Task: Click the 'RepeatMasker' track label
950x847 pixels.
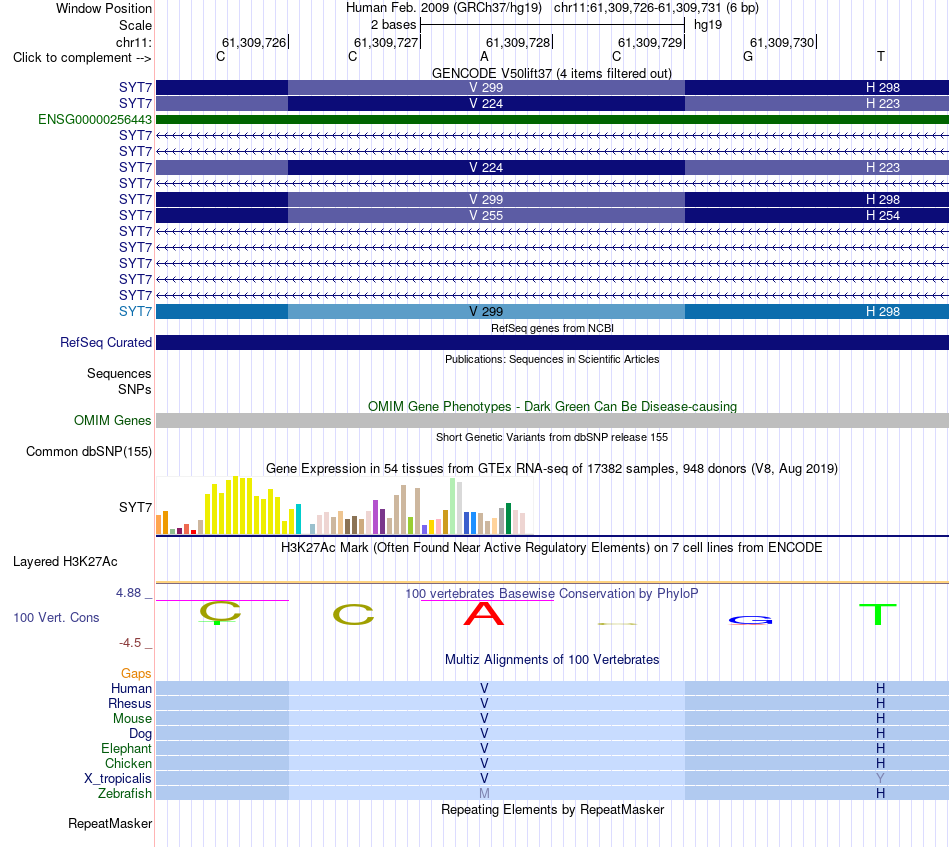Action: (110, 823)
